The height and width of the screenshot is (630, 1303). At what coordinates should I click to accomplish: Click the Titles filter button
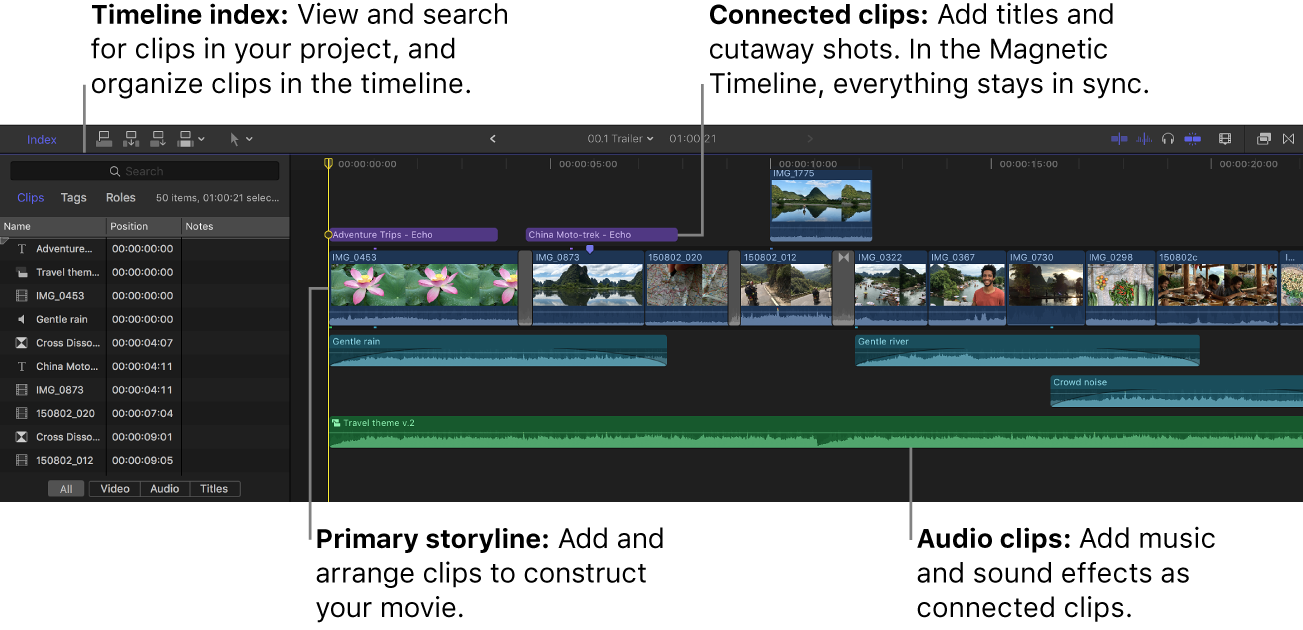pyautogui.click(x=214, y=488)
